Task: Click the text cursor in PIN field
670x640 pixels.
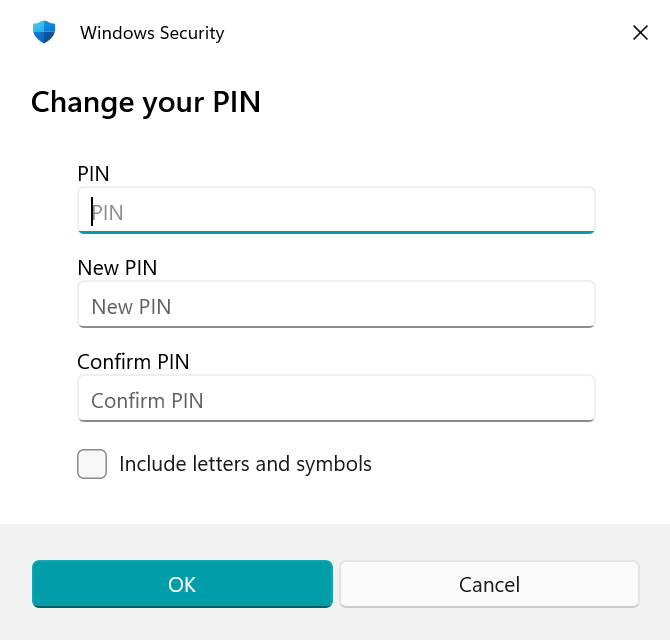Action: click(92, 211)
